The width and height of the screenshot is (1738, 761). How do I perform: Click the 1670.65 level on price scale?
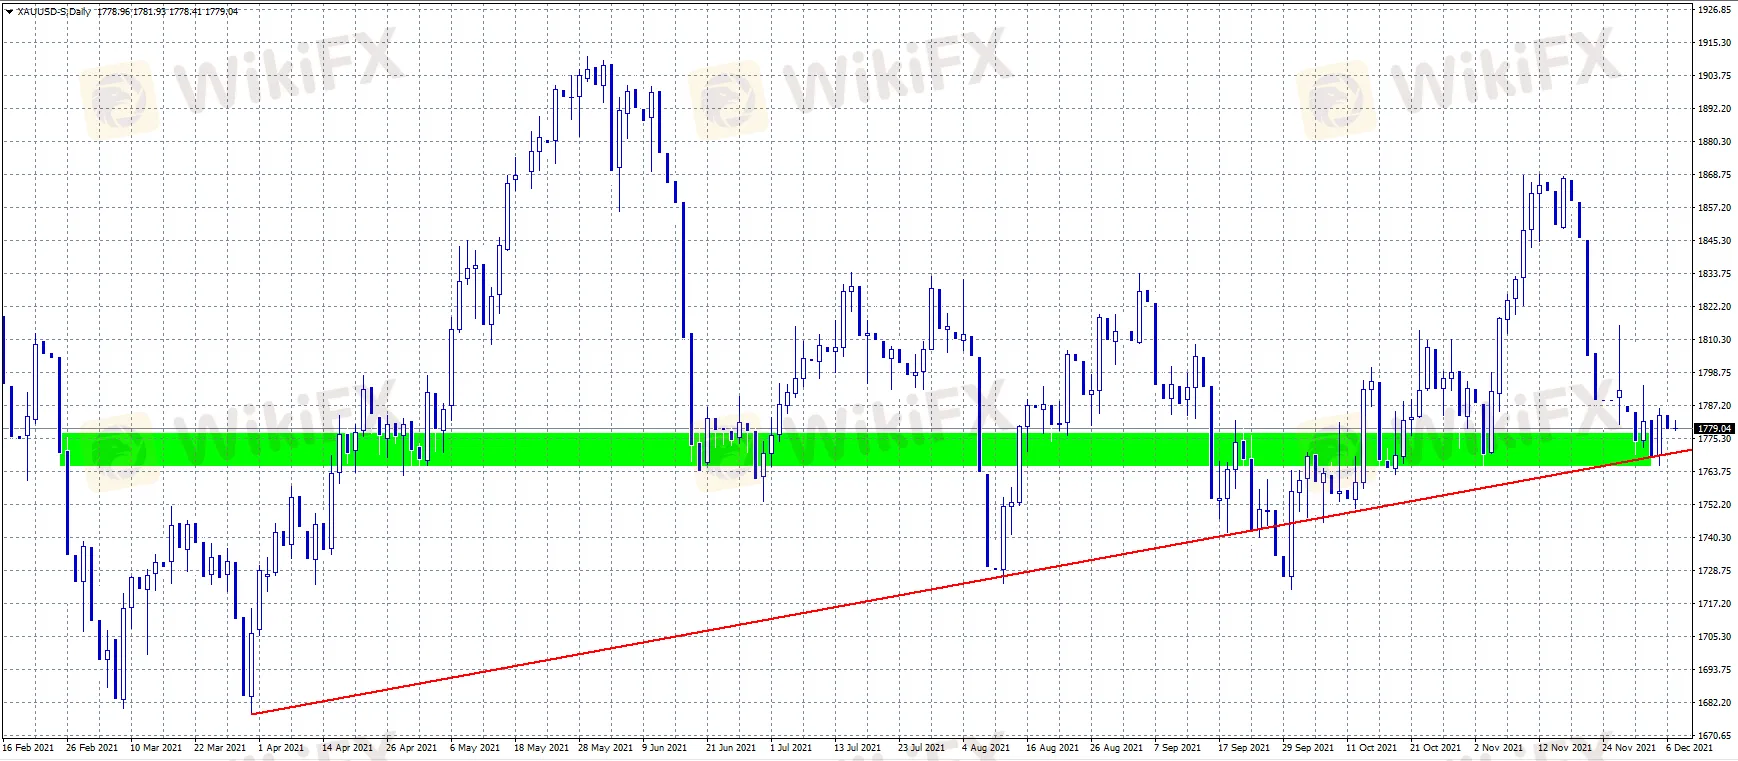coord(1714,735)
